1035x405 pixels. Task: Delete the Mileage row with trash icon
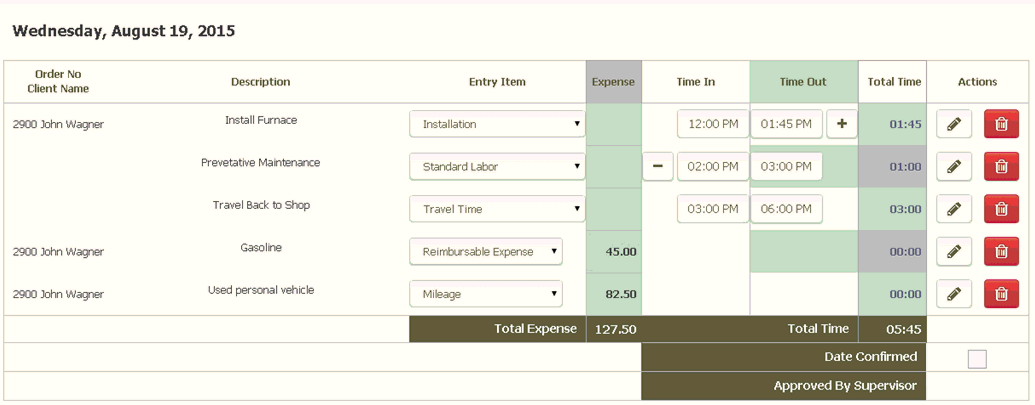coord(1001,294)
